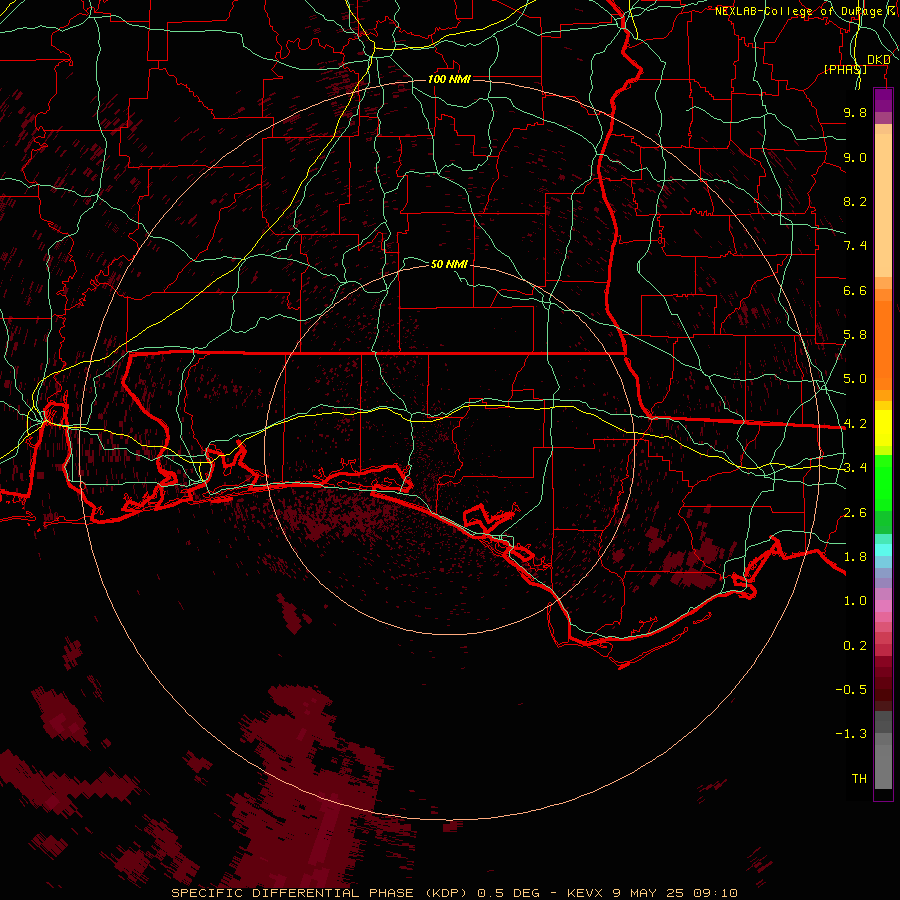
Task: Click the 6.6 scale value
Action: (x=855, y=290)
